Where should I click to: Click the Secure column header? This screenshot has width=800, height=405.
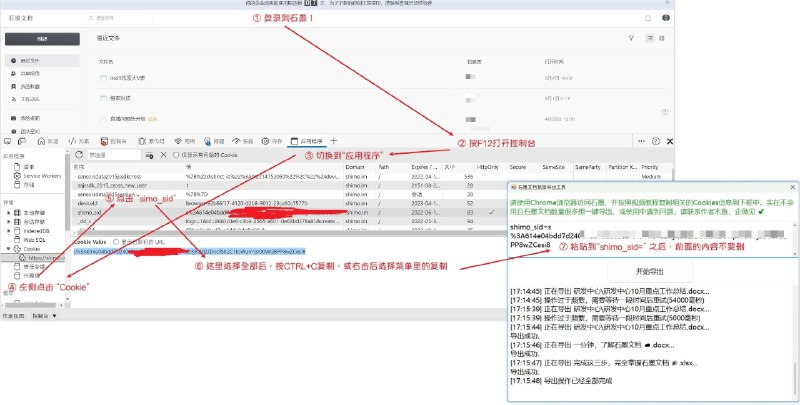pyautogui.click(x=522, y=167)
